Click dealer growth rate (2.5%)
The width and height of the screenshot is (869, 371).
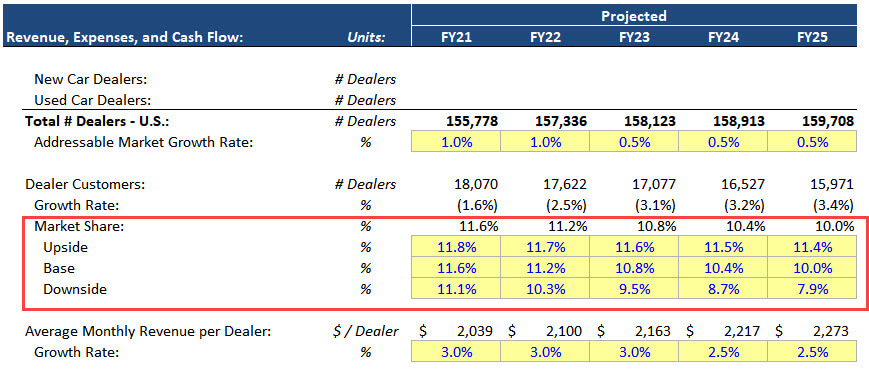tap(566, 205)
